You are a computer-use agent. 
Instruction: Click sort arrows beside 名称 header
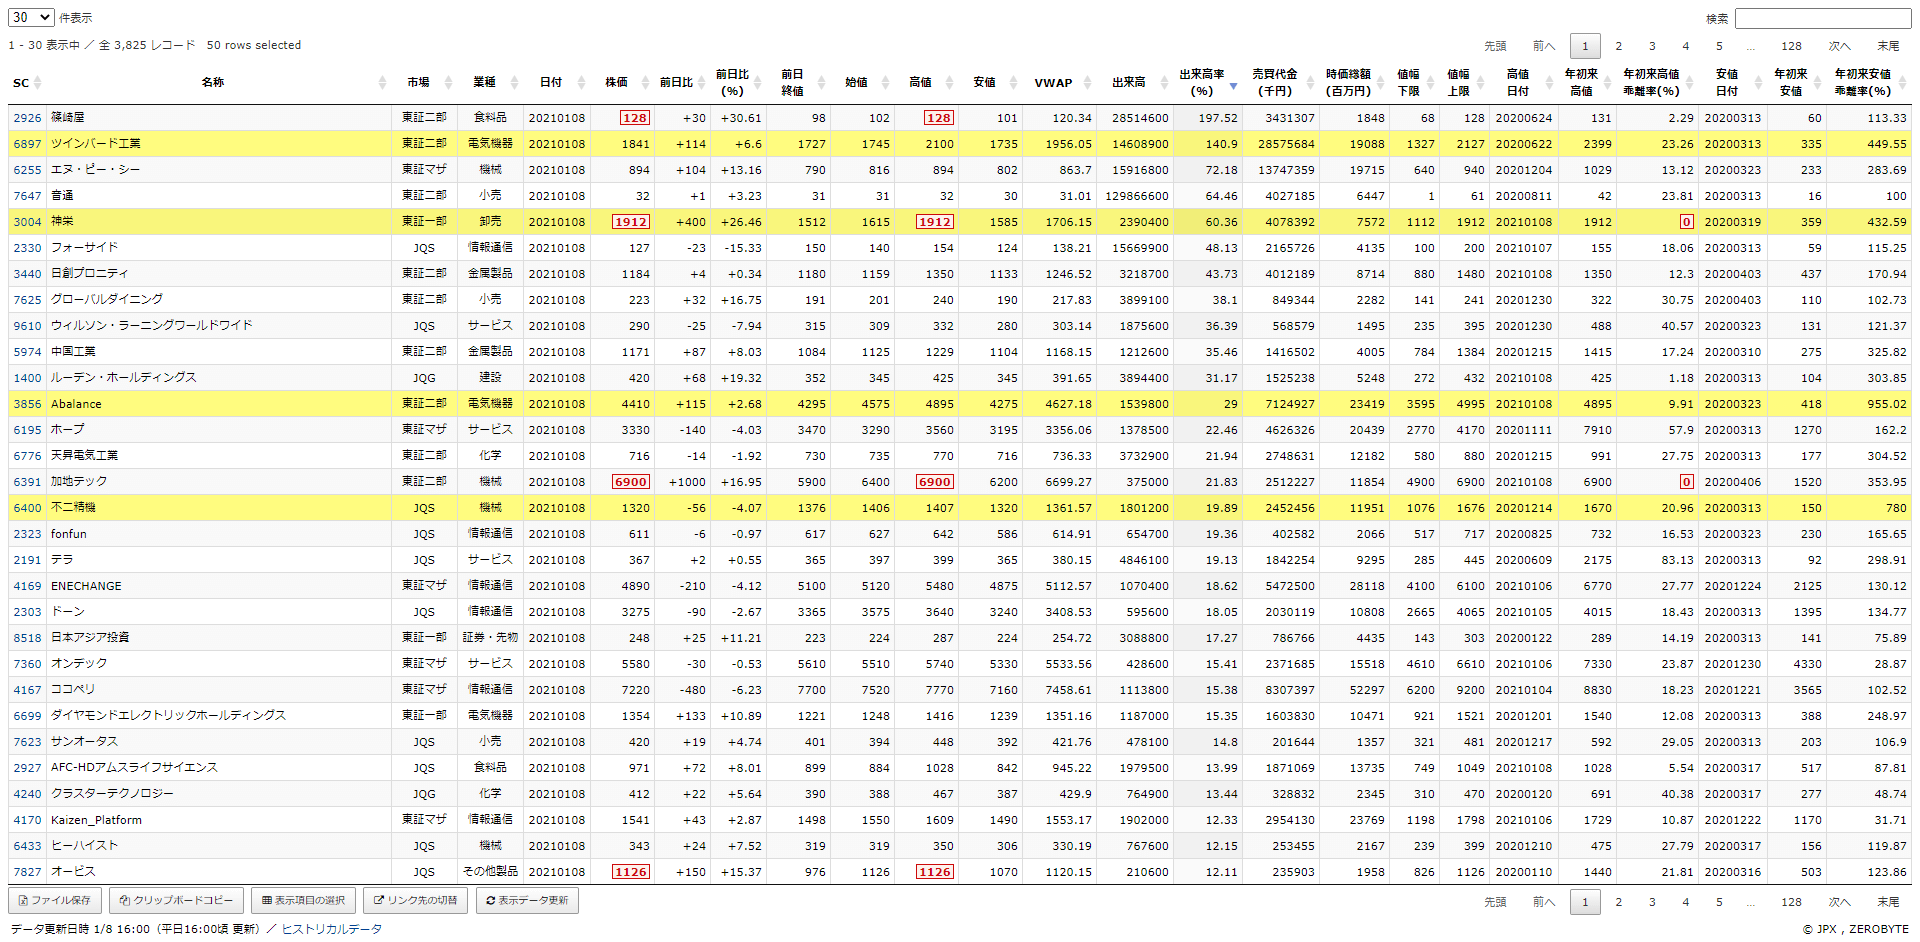click(382, 83)
